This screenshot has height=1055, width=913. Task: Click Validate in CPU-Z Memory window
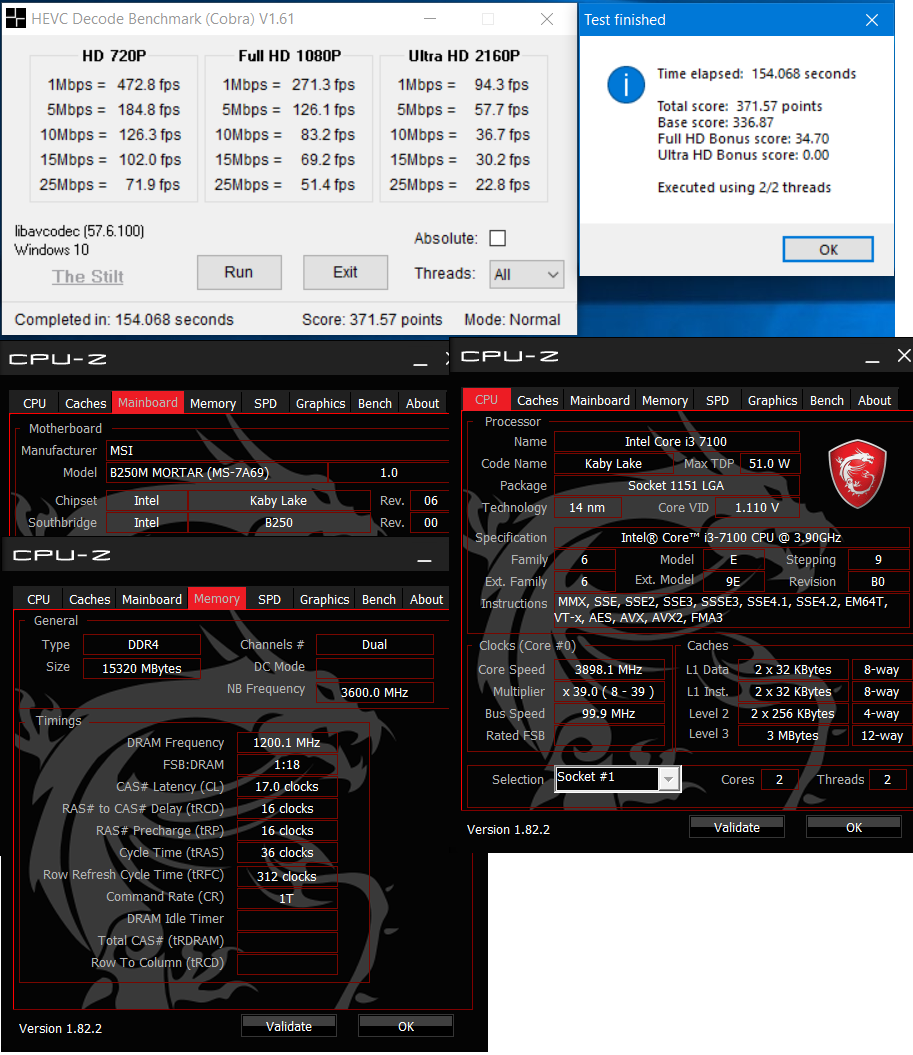[x=289, y=1027]
